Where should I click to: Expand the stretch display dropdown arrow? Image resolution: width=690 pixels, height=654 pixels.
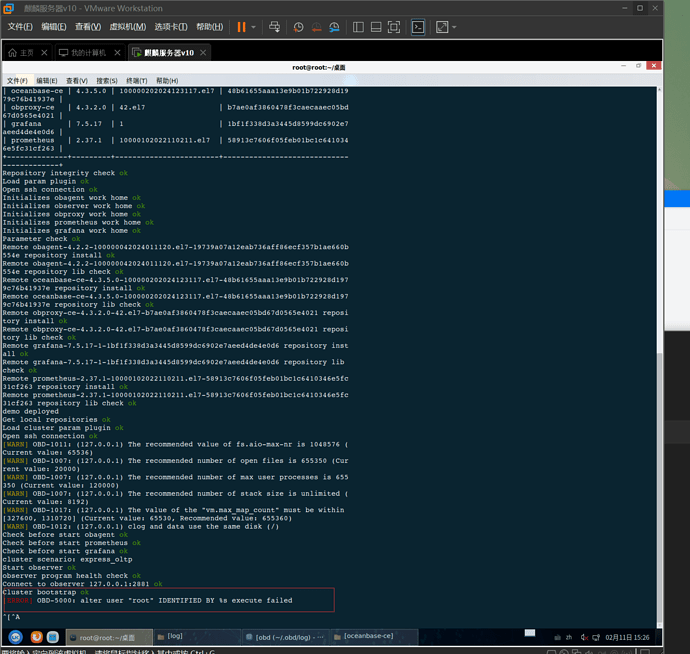click(x=454, y=27)
